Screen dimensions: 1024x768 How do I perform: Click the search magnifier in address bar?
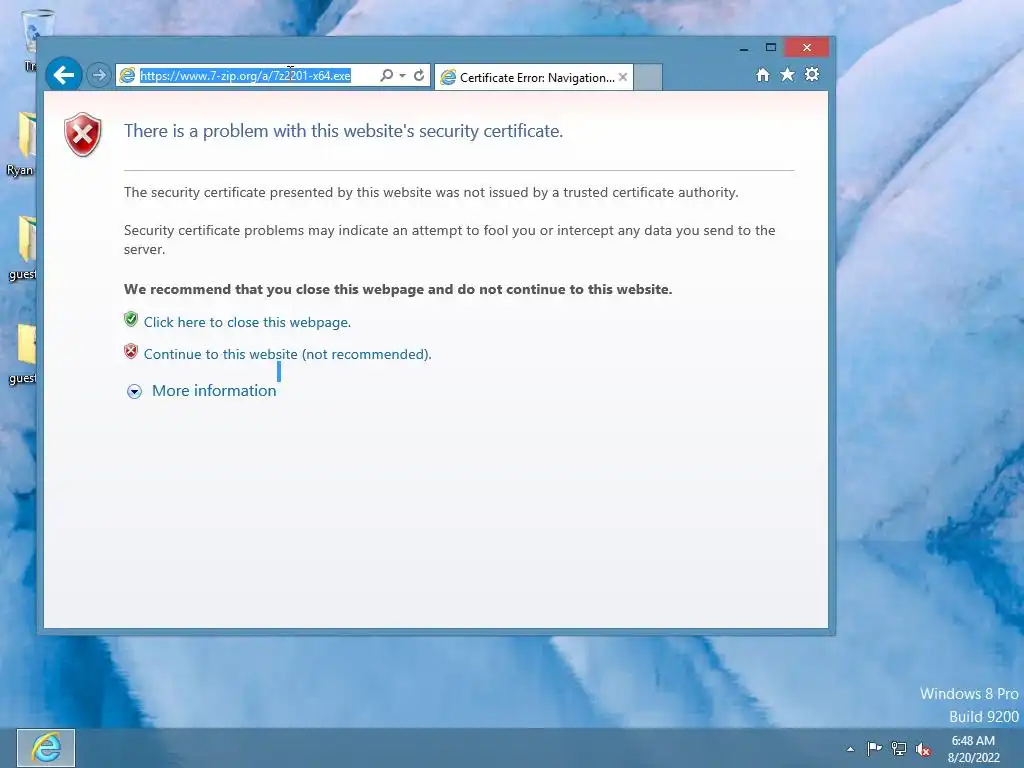pos(387,76)
